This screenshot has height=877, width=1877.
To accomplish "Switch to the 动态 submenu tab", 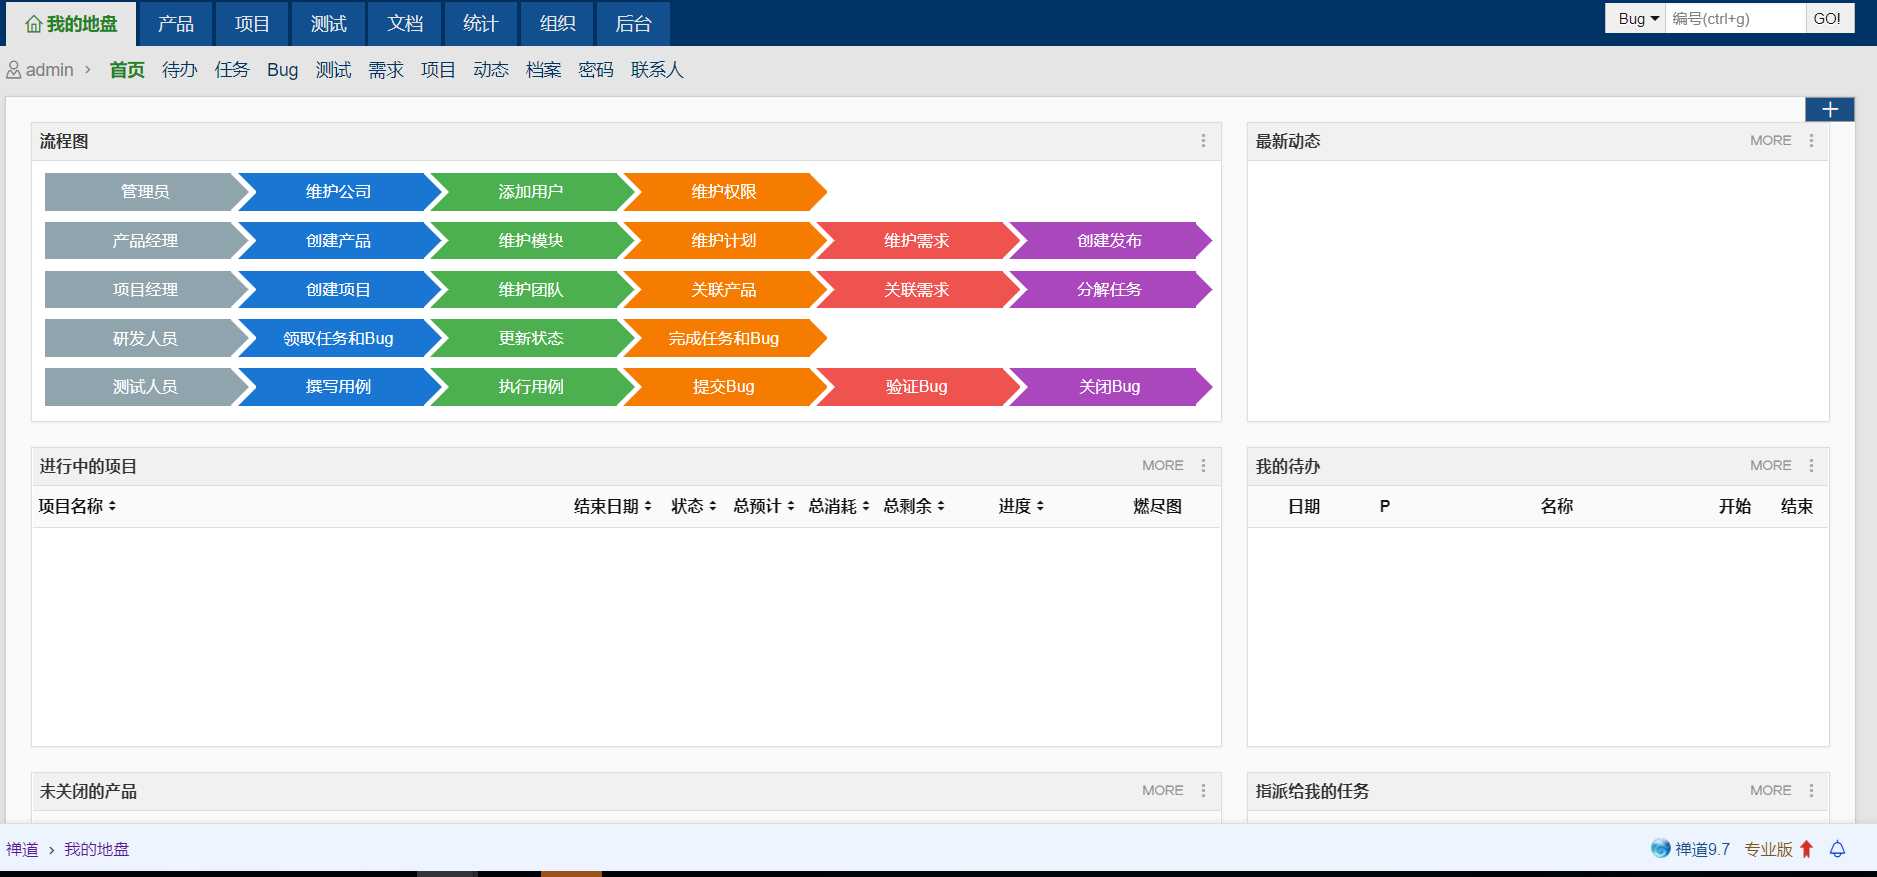I will pyautogui.click(x=491, y=70).
